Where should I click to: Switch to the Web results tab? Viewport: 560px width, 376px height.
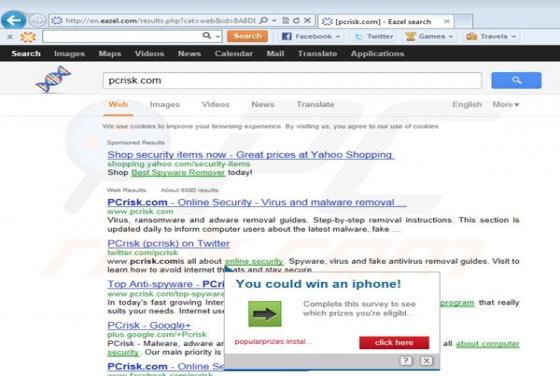point(118,104)
